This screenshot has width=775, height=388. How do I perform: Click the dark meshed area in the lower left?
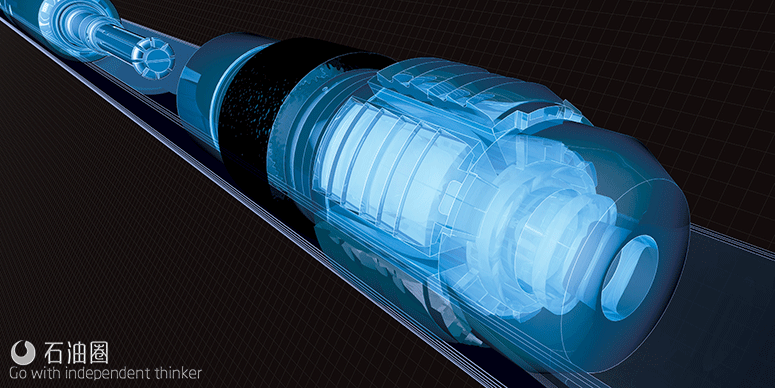pos(124,222)
